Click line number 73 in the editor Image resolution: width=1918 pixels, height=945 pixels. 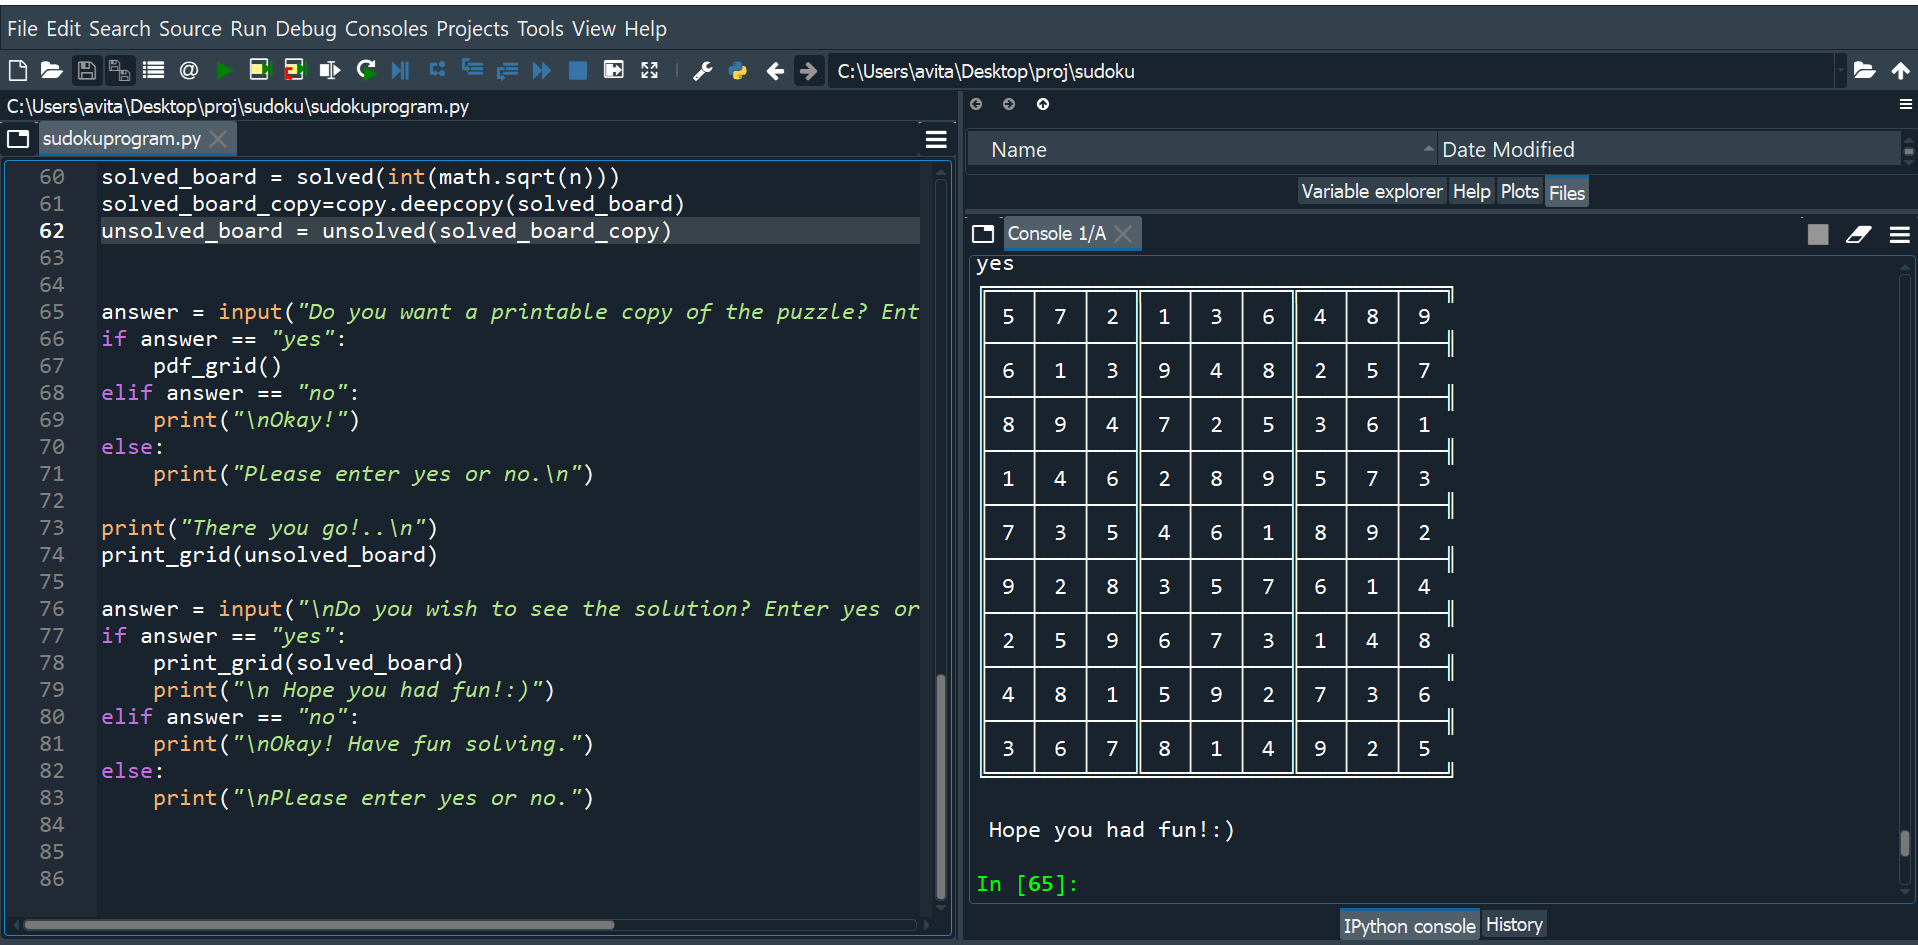click(52, 528)
